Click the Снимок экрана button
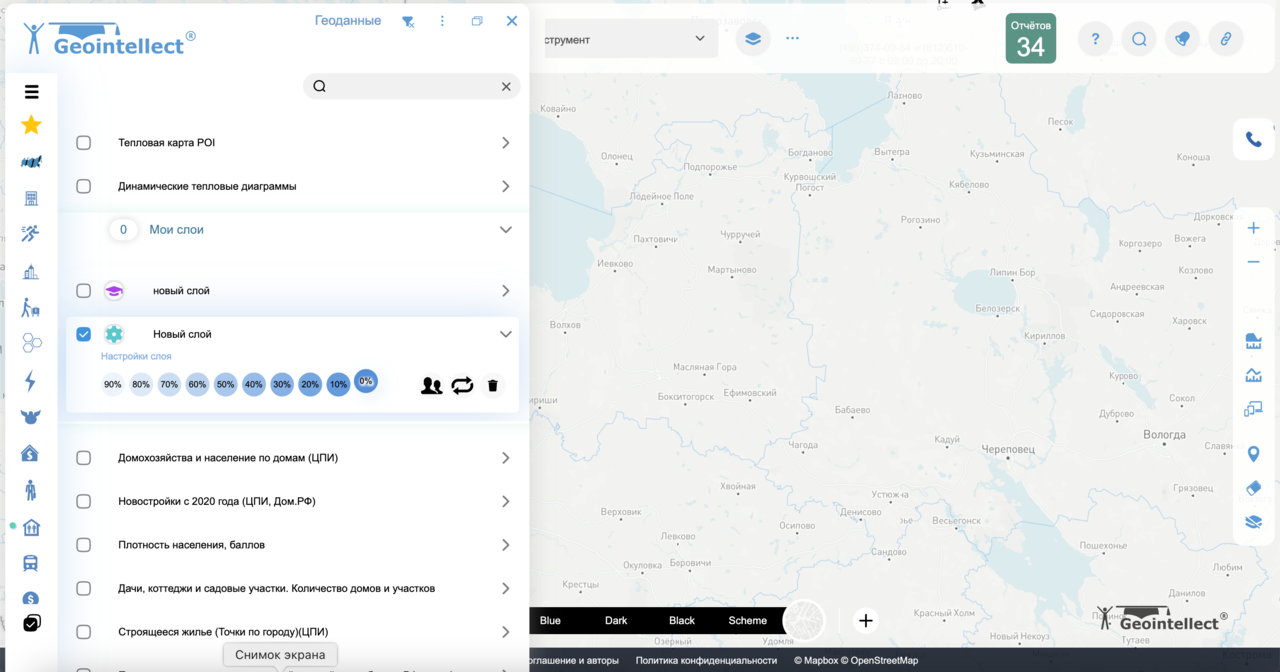1280x672 pixels. 279,654
